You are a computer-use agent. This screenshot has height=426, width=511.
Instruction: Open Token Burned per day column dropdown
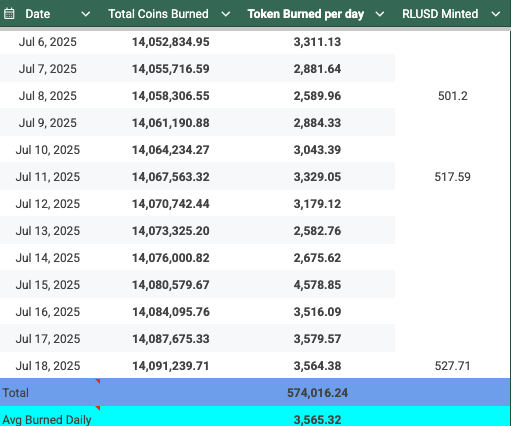[380, 14]
